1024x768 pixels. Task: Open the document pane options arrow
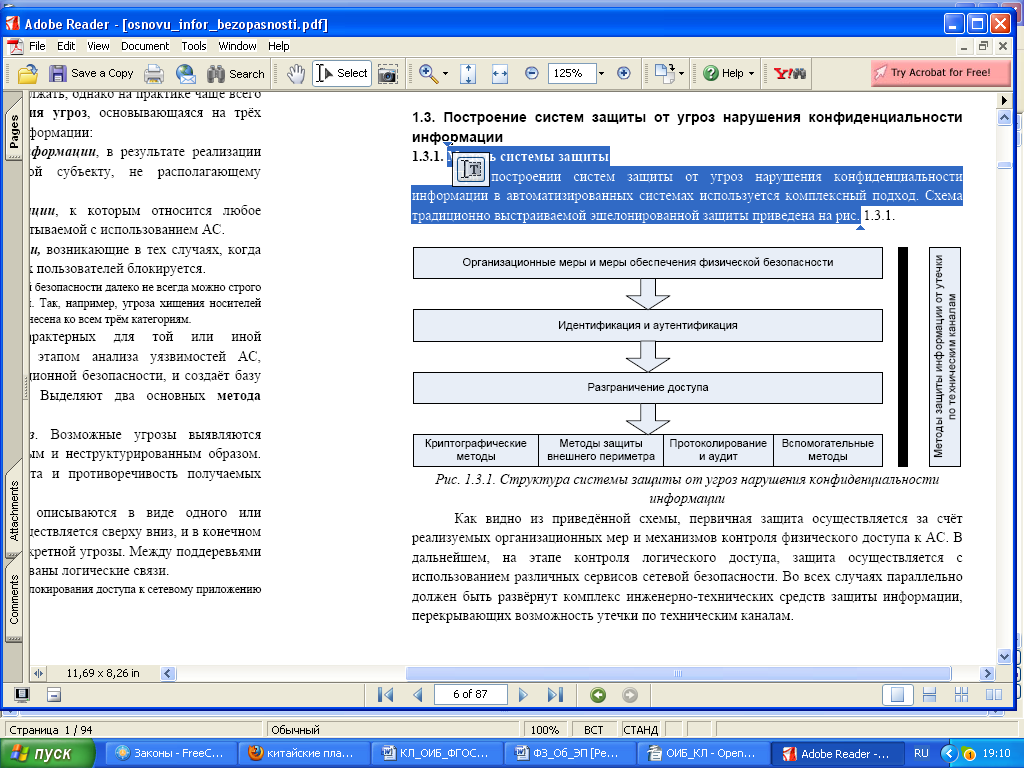pos(1004,101)
